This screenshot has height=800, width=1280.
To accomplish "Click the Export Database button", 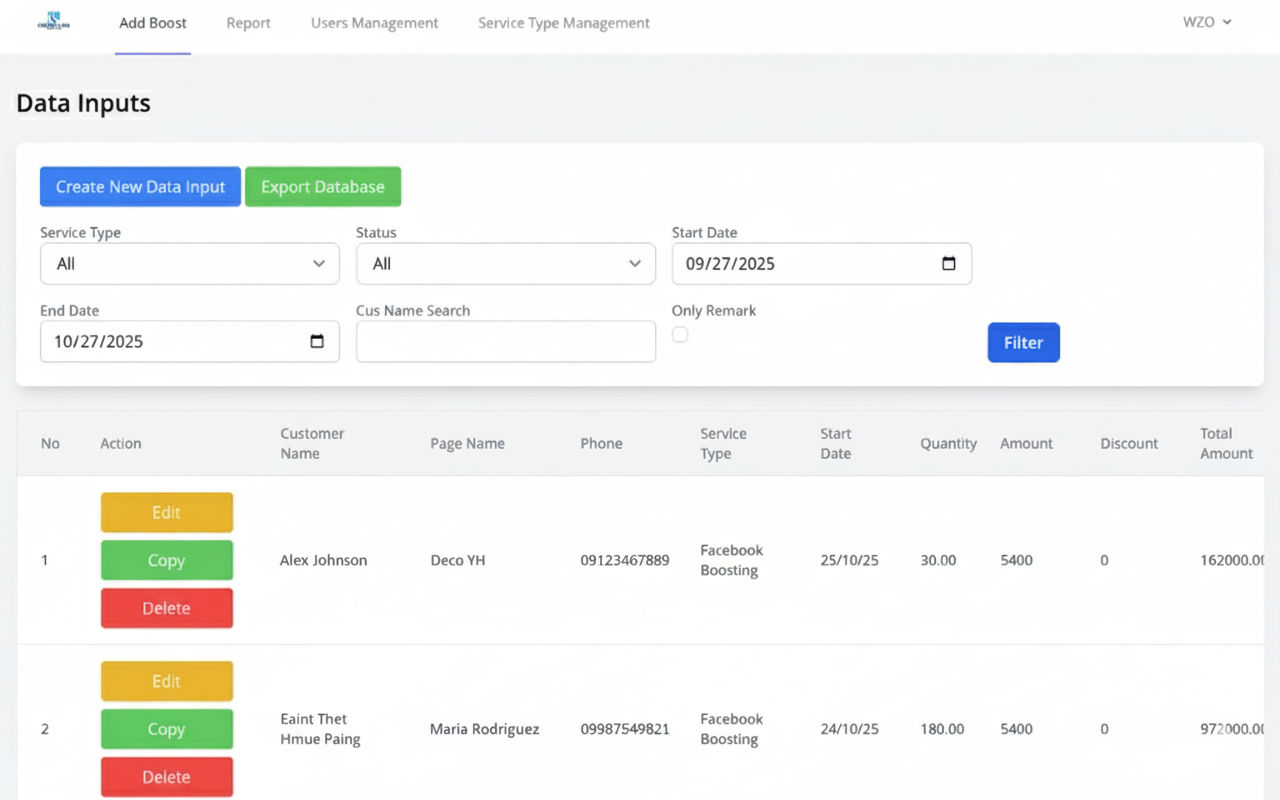I will point(322,187).
